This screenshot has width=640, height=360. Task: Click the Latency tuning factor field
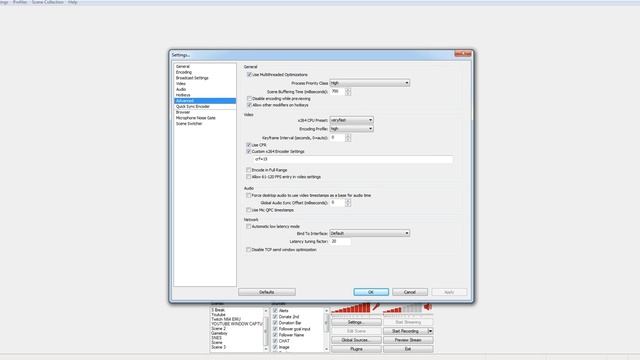(x=340, y=242)
